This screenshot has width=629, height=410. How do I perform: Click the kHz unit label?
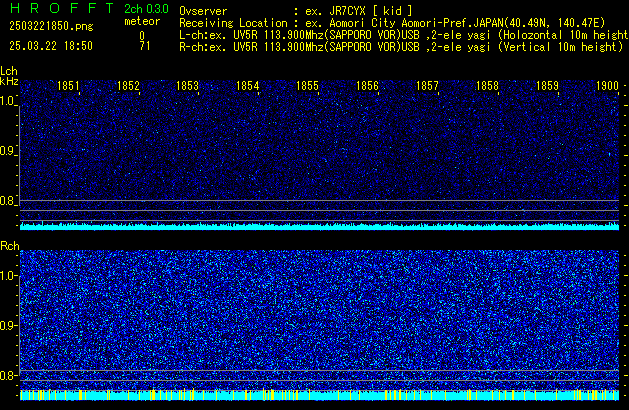[9, 81]
